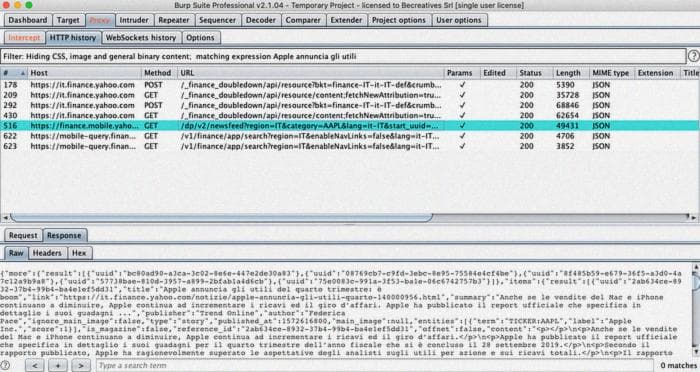Open the Dashboard tab
The width and height of the screenshot is (700, 372).
point(28,20)
